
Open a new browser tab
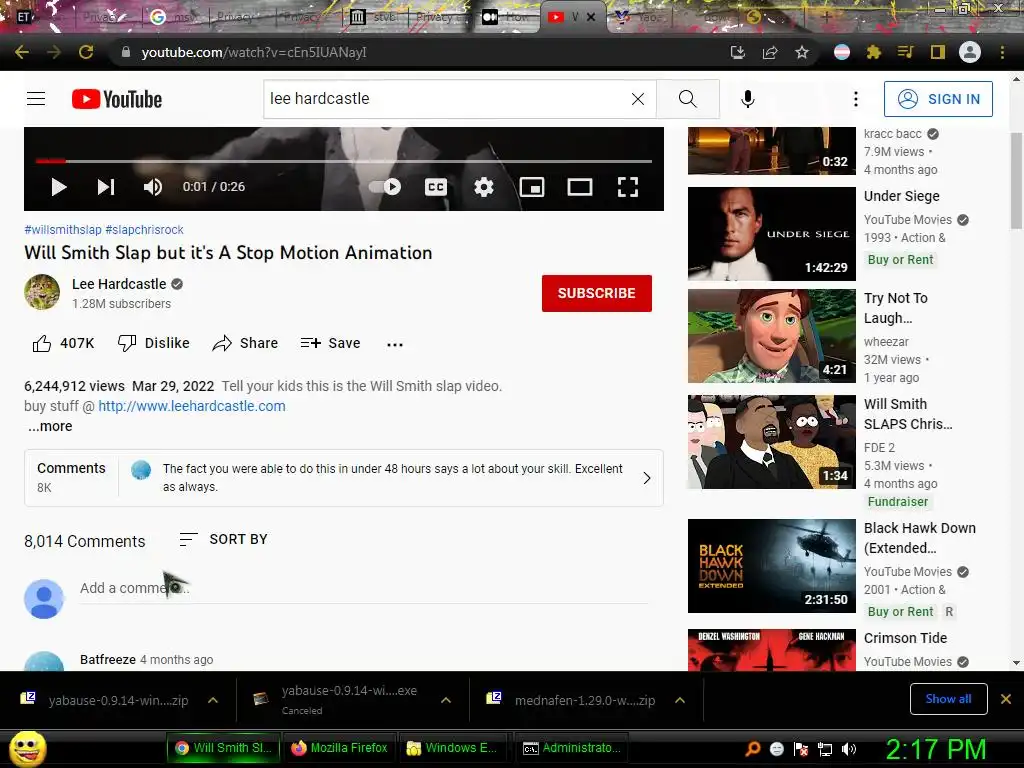tap(826, 18)
